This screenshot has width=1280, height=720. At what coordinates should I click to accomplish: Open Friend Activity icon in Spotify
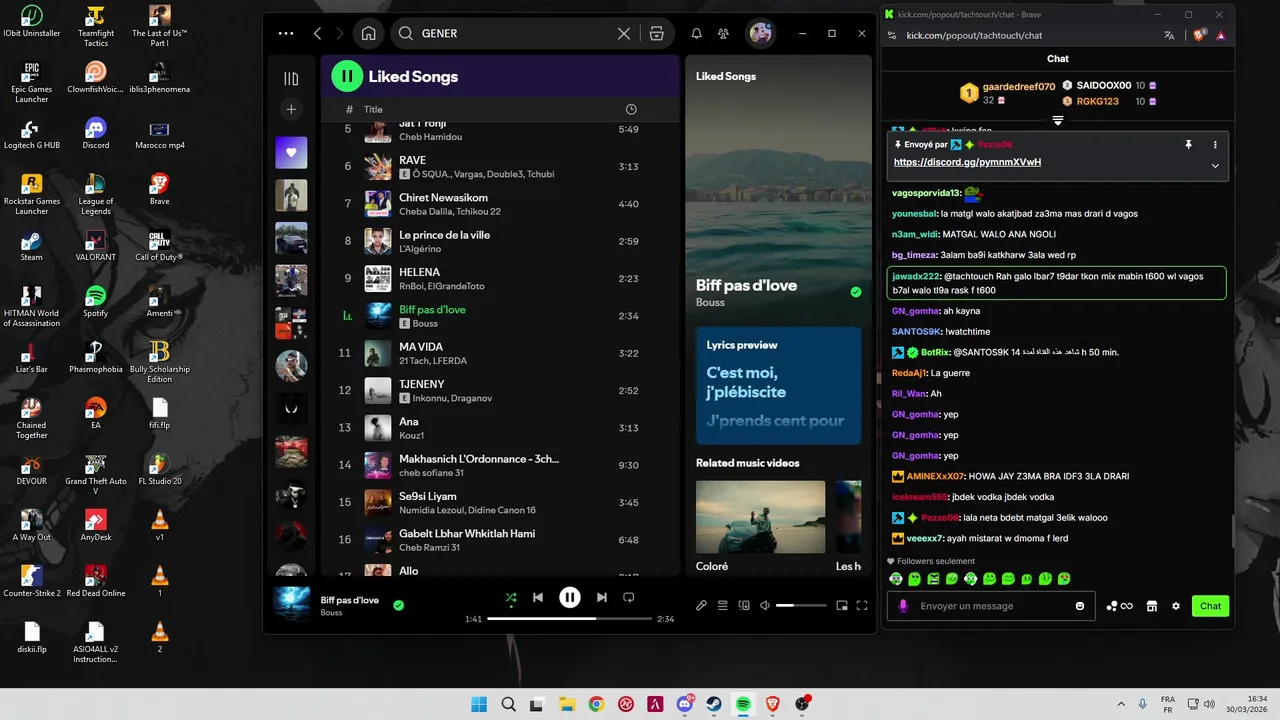[723, 33]
